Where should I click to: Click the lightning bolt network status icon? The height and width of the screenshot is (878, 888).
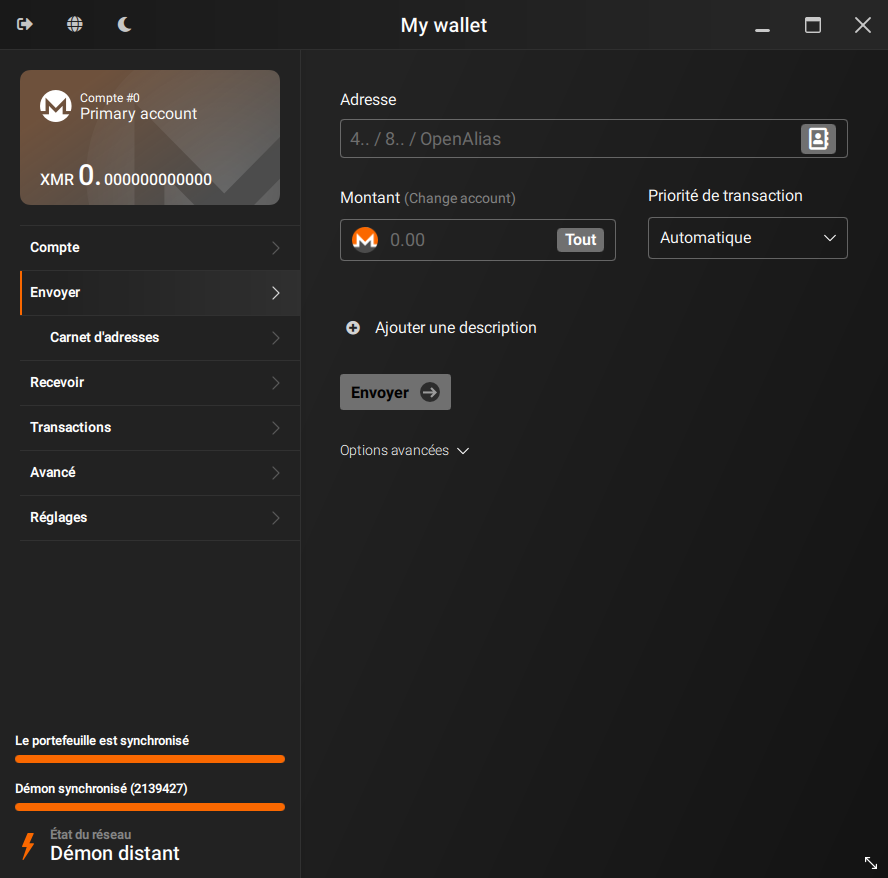26,846
